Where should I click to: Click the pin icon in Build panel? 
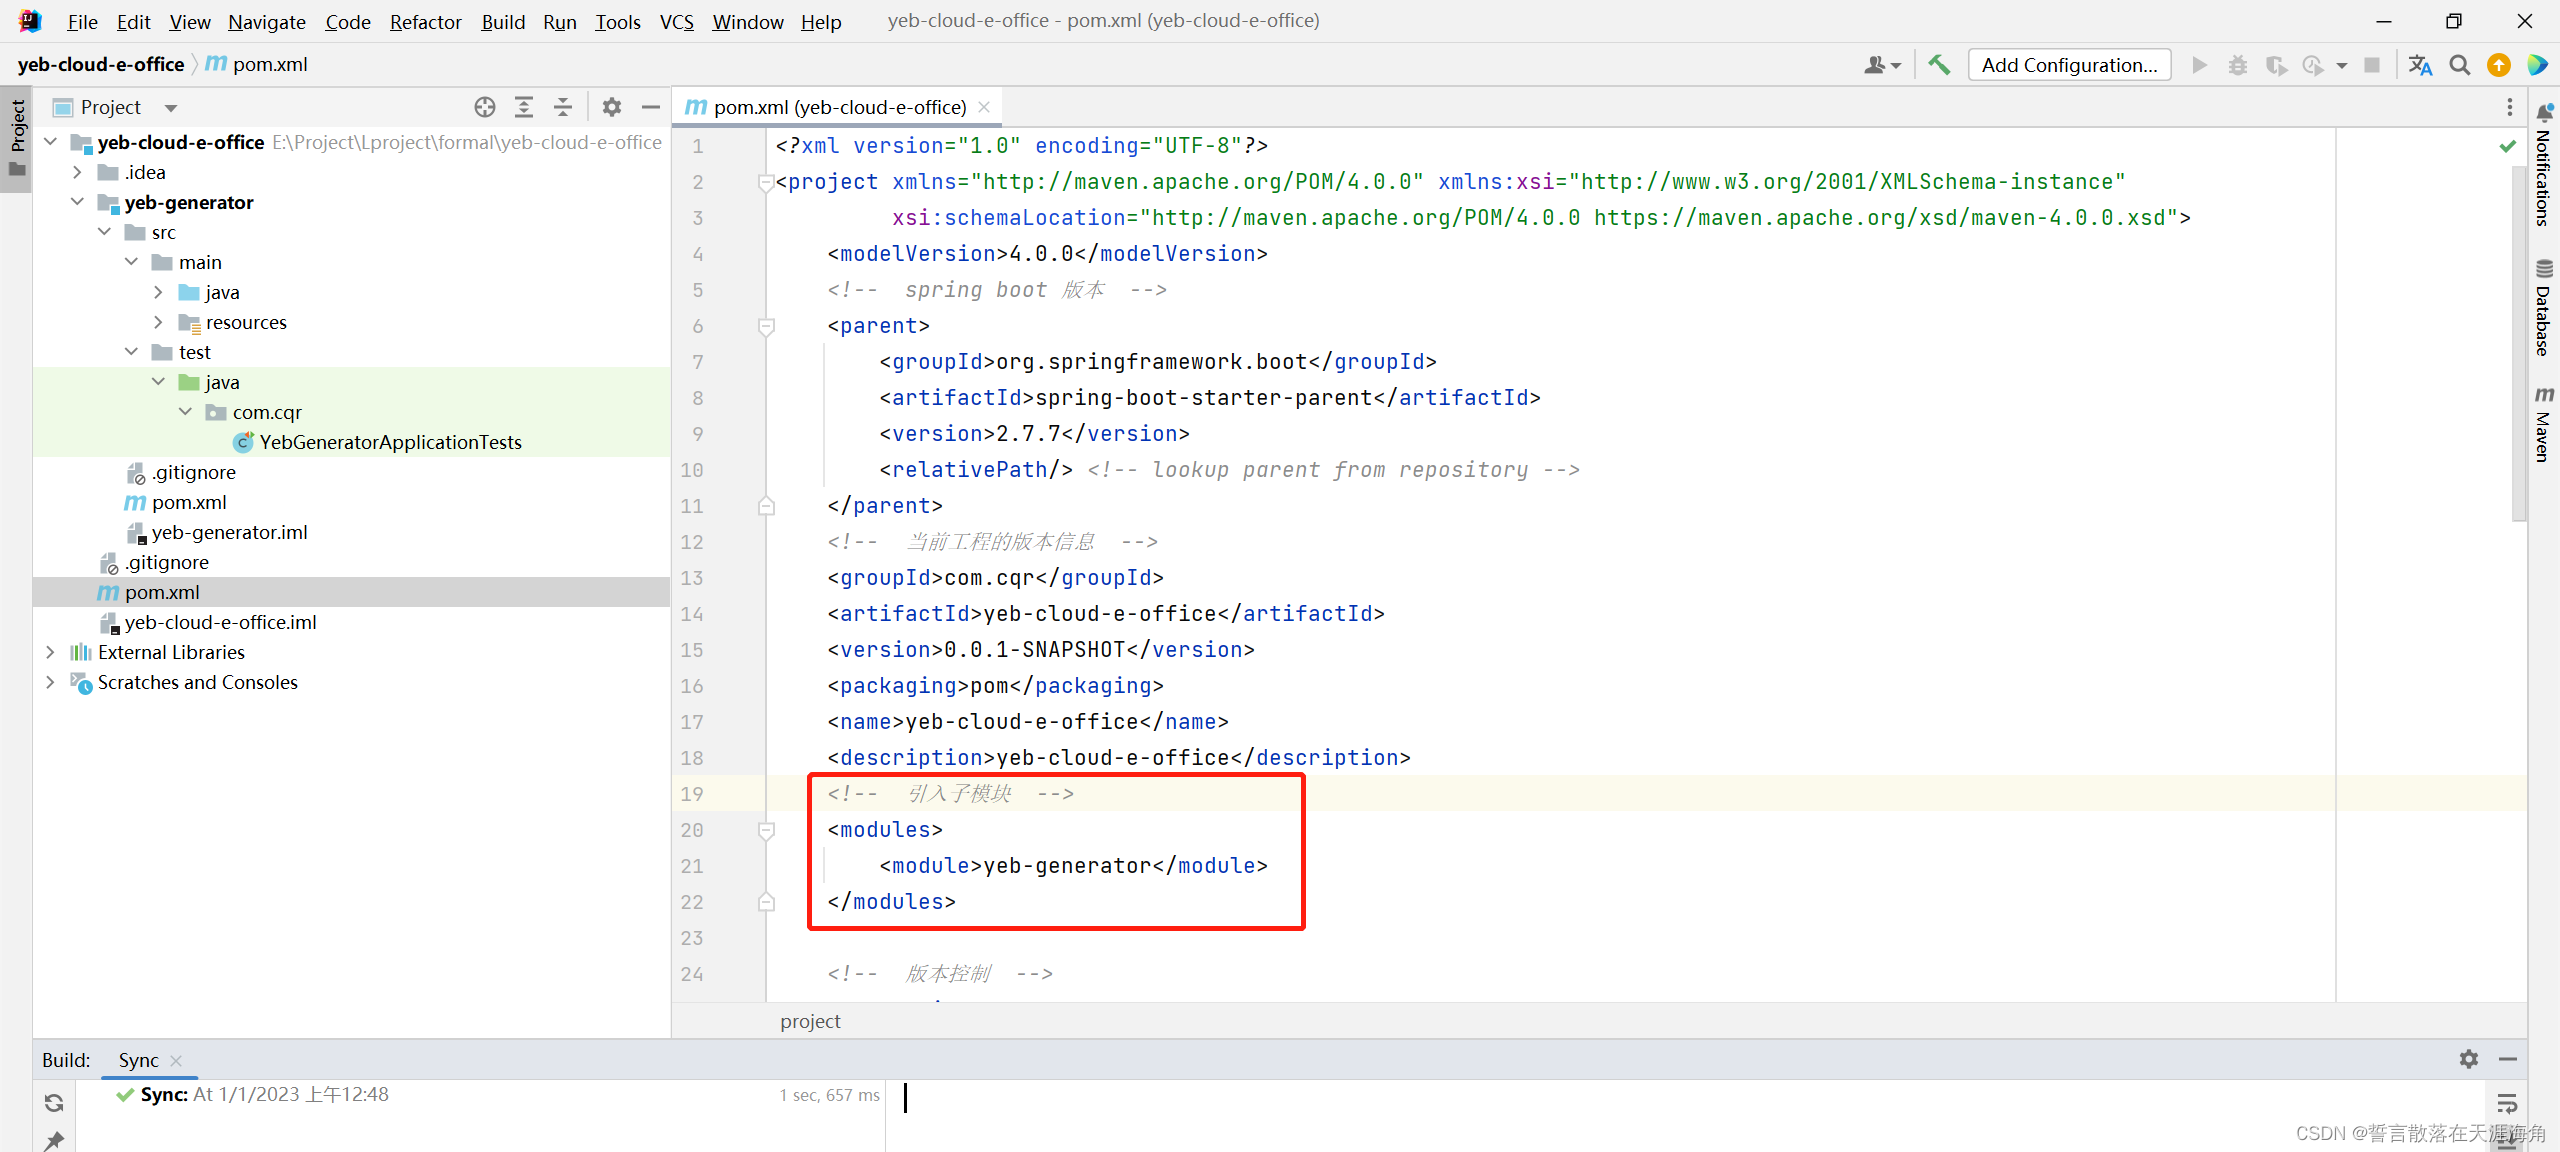[54, 1140]
